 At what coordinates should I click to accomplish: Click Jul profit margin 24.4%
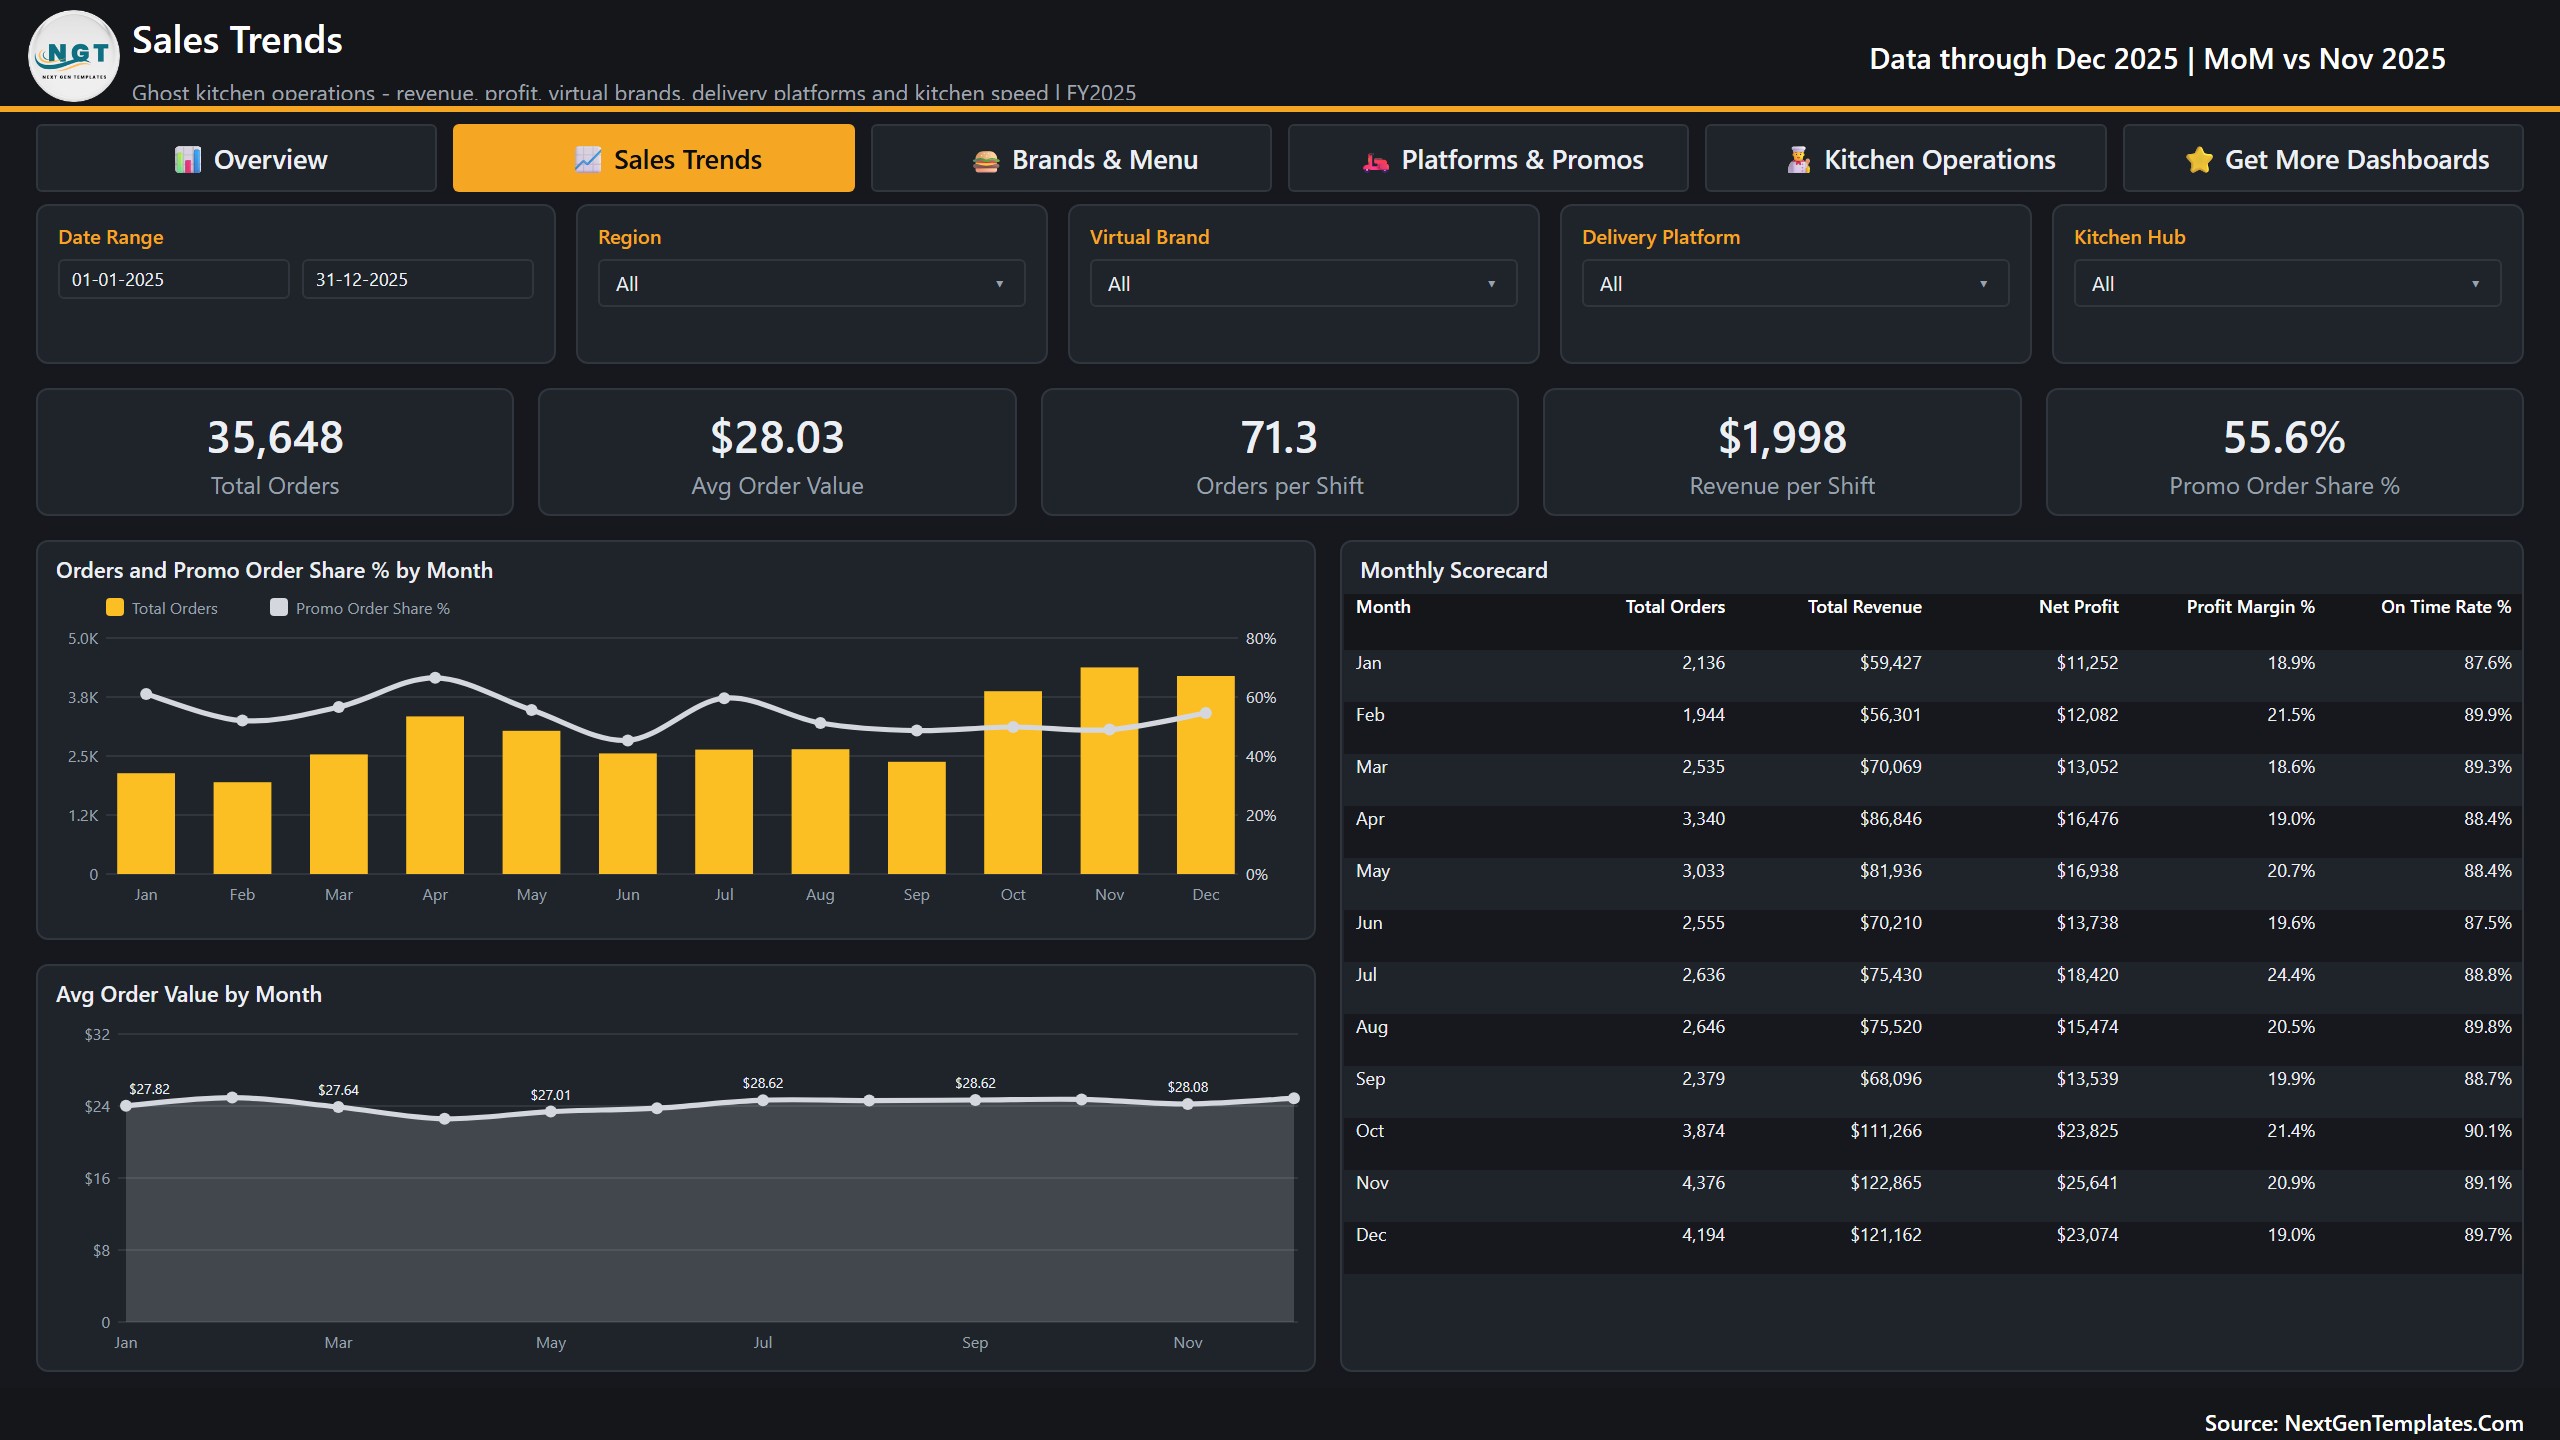[x=2291, y=975]
